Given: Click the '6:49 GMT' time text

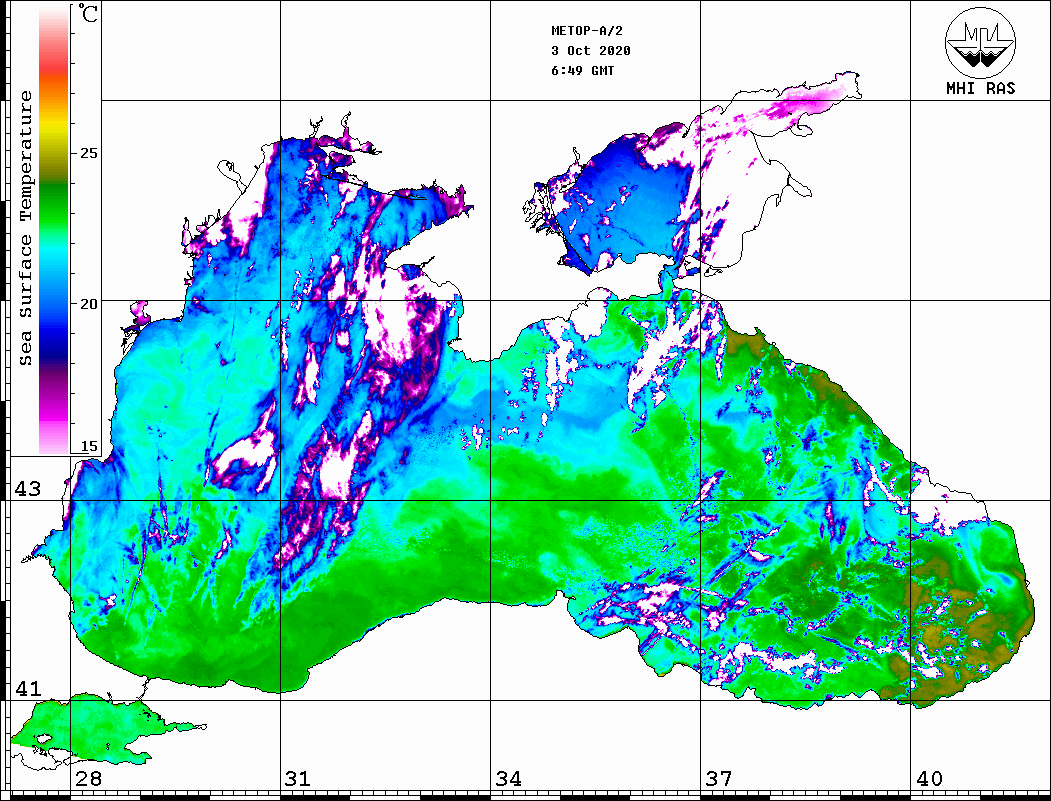Looking at the screenshot, I should coord(582,70).
